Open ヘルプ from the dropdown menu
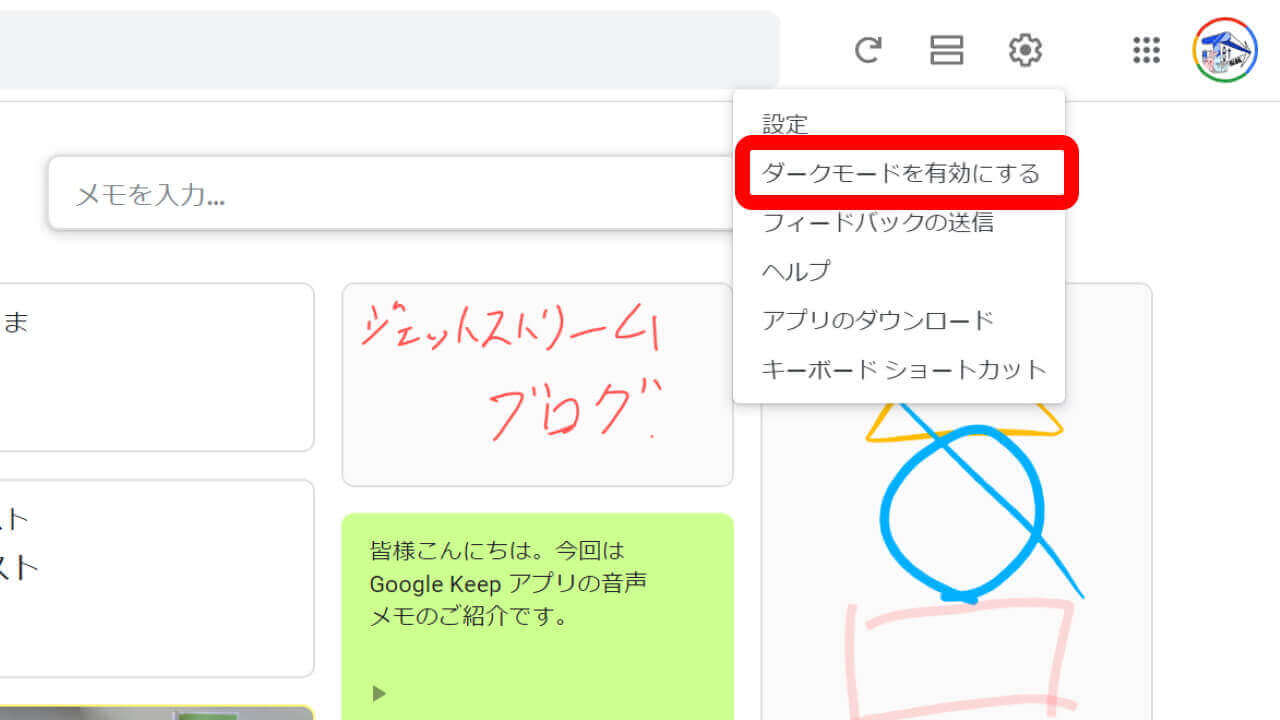Screen dimensions: 1280x720 click(x=796, y=271)
